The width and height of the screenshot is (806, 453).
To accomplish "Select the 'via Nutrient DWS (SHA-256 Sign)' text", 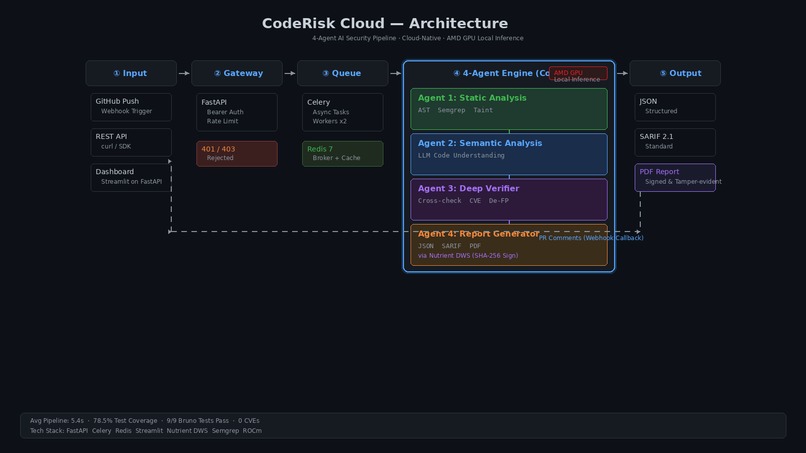I will pos(468,256).
